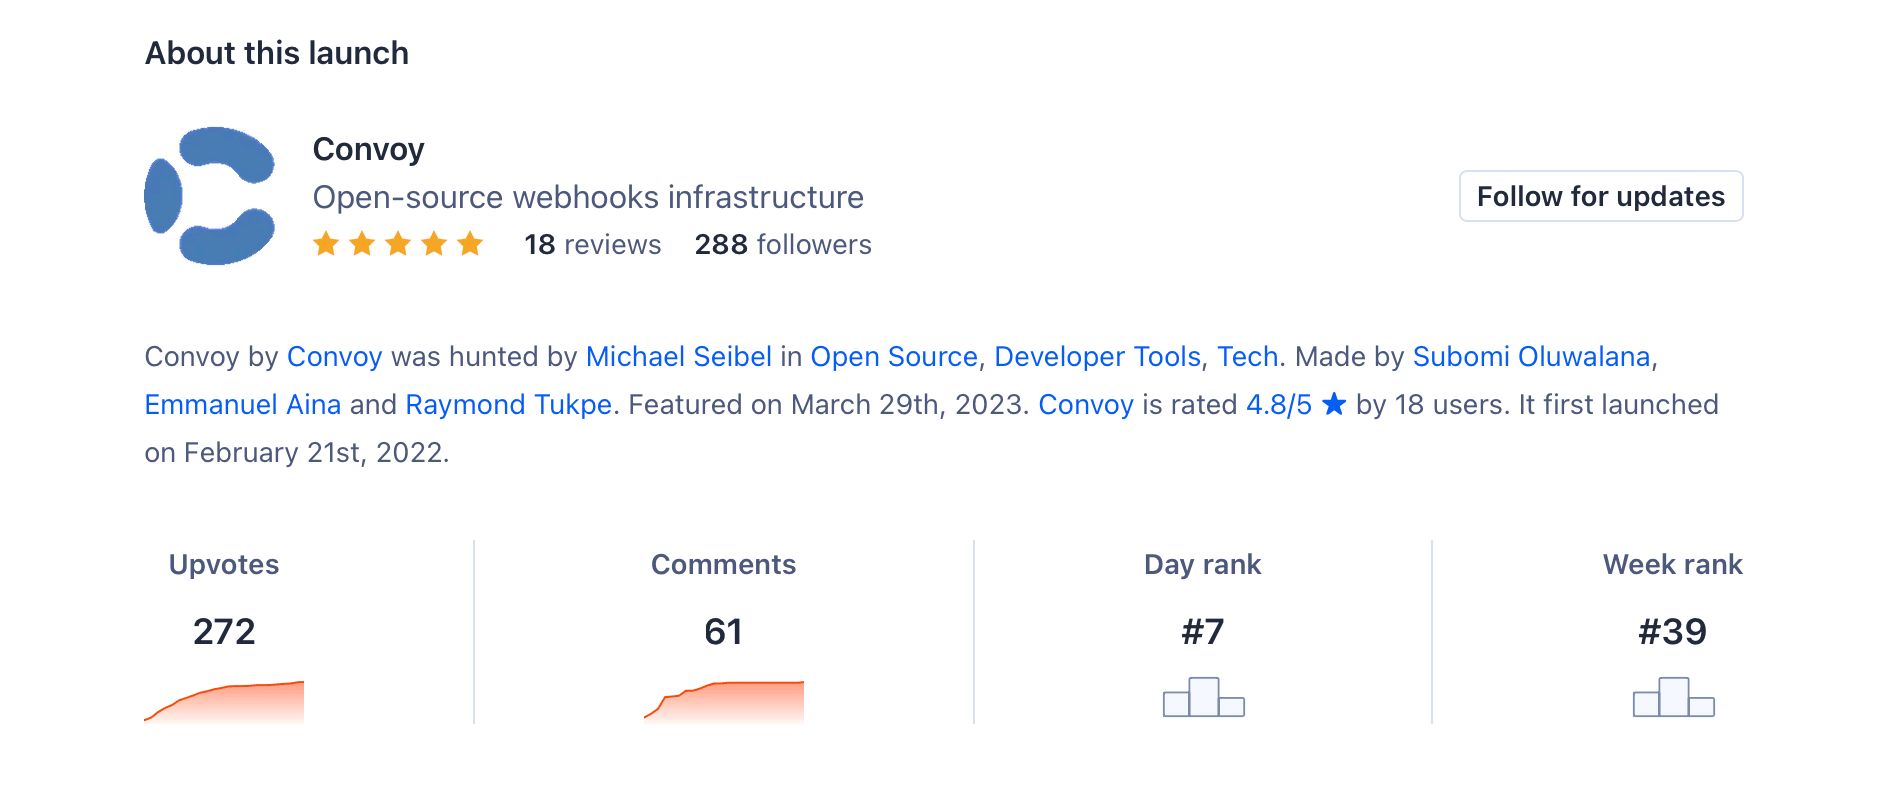The width and height of the screenshot is (1884, 788).
Task: Click the comment count 61
Action: (x=723, y=631)
